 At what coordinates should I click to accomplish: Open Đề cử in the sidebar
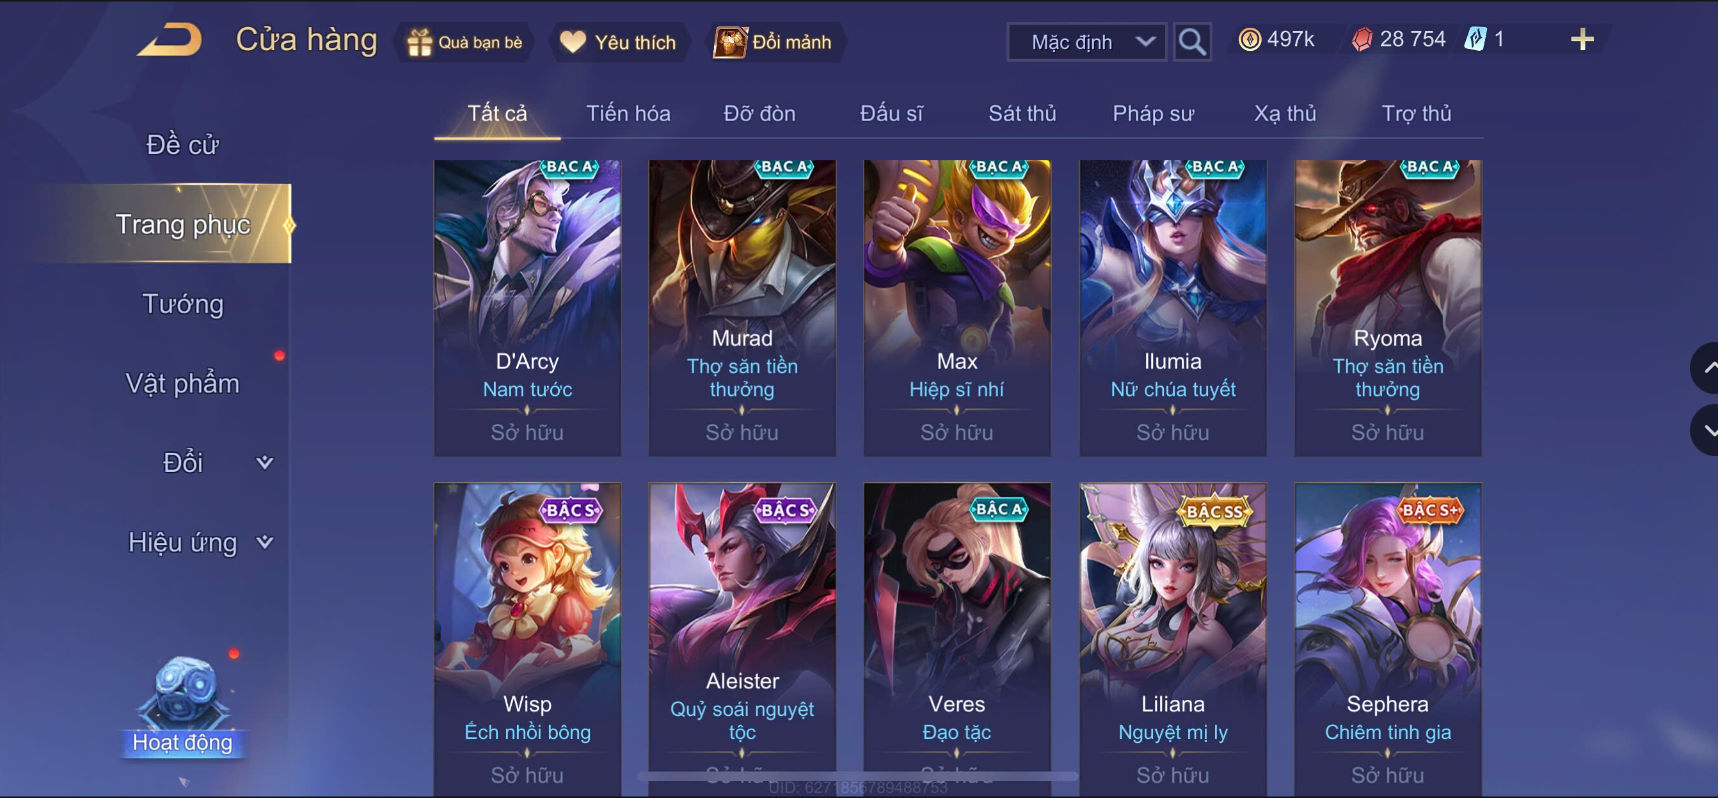click(x=183, y=145)
